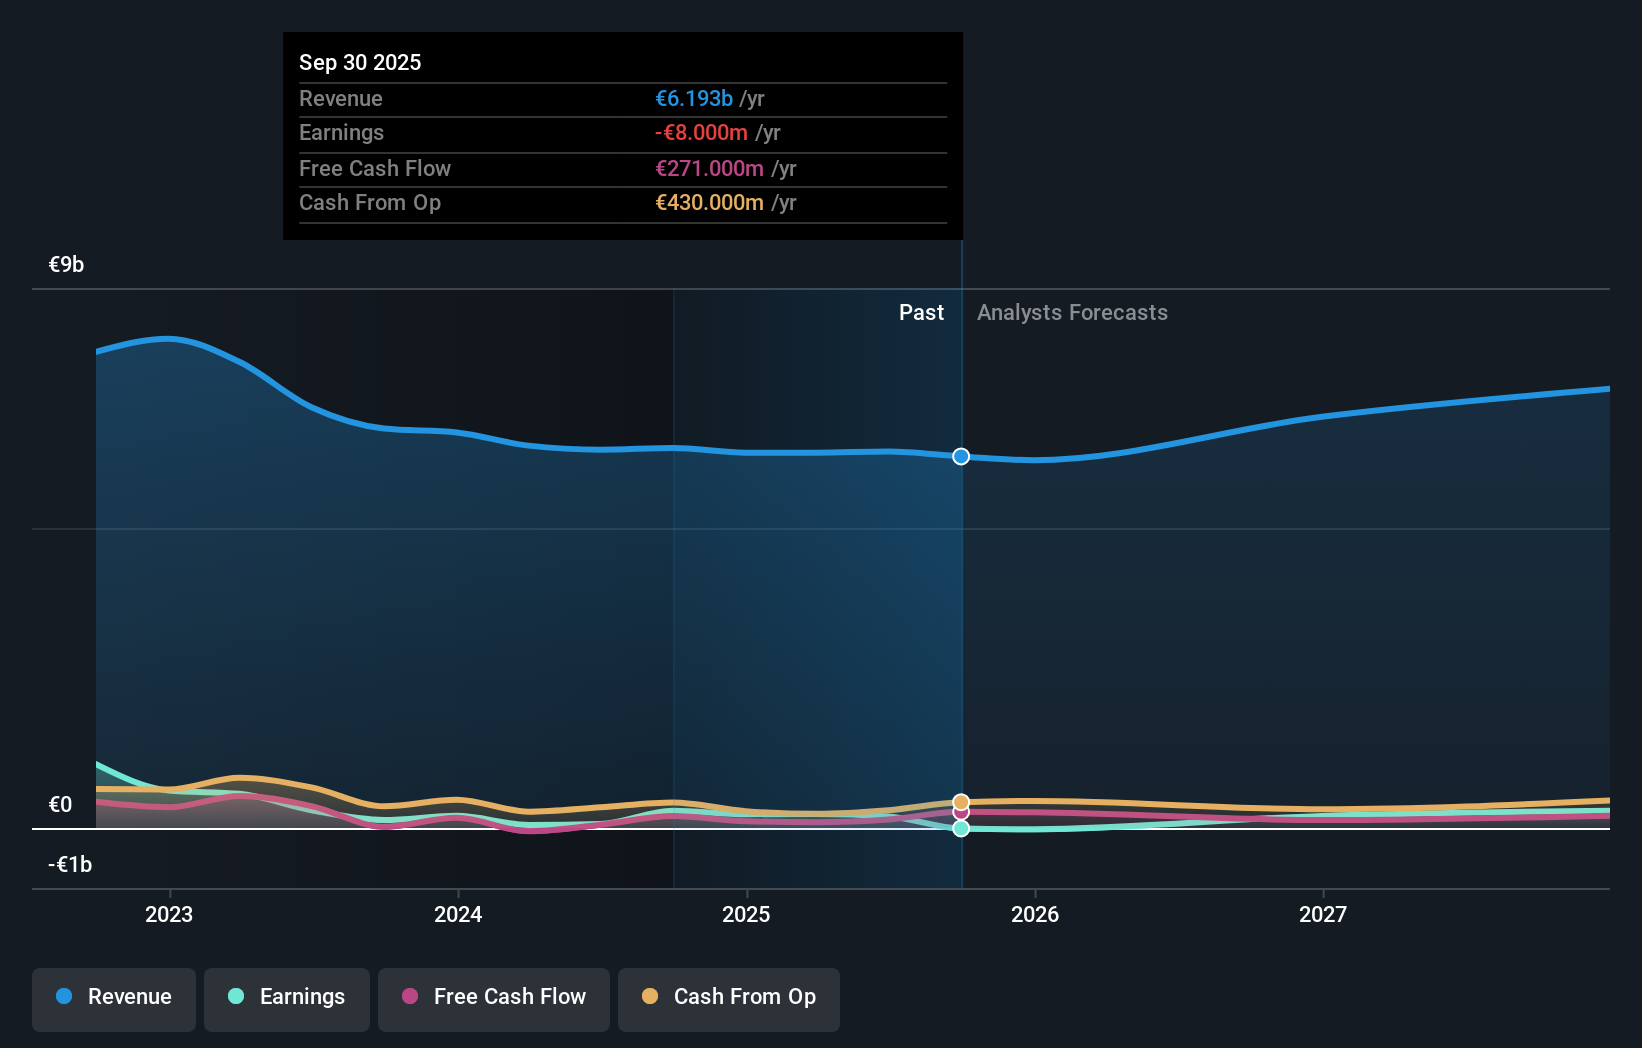Click the -€1b y-axis label
The image size is (1642, 1048).
point(70,864)
